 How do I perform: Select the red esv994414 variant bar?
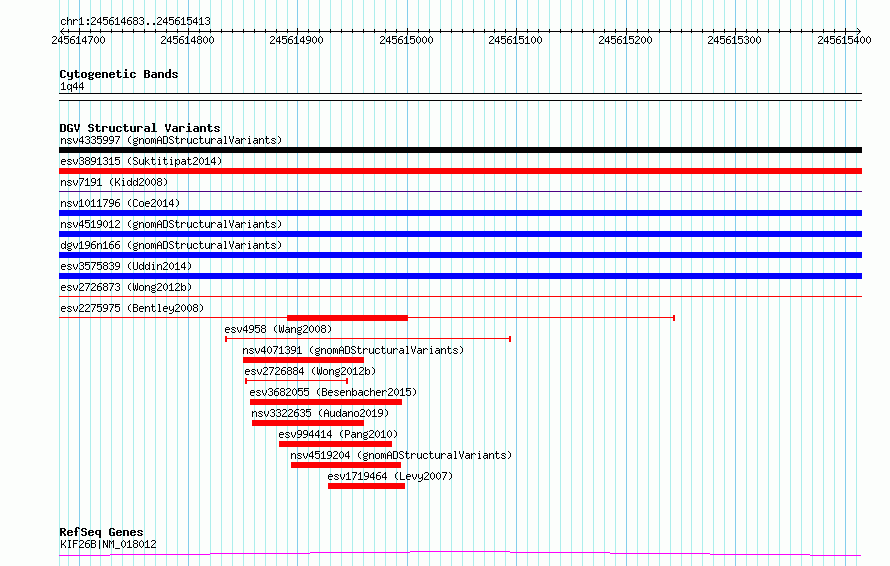335,444
